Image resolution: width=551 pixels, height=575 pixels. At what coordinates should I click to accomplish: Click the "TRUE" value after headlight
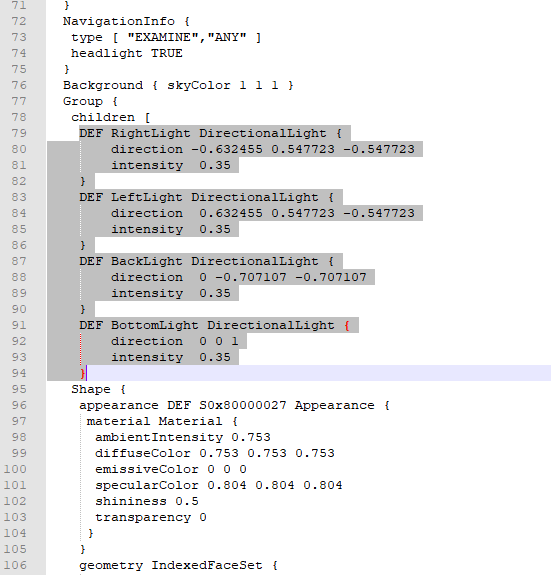coord(167,53)
